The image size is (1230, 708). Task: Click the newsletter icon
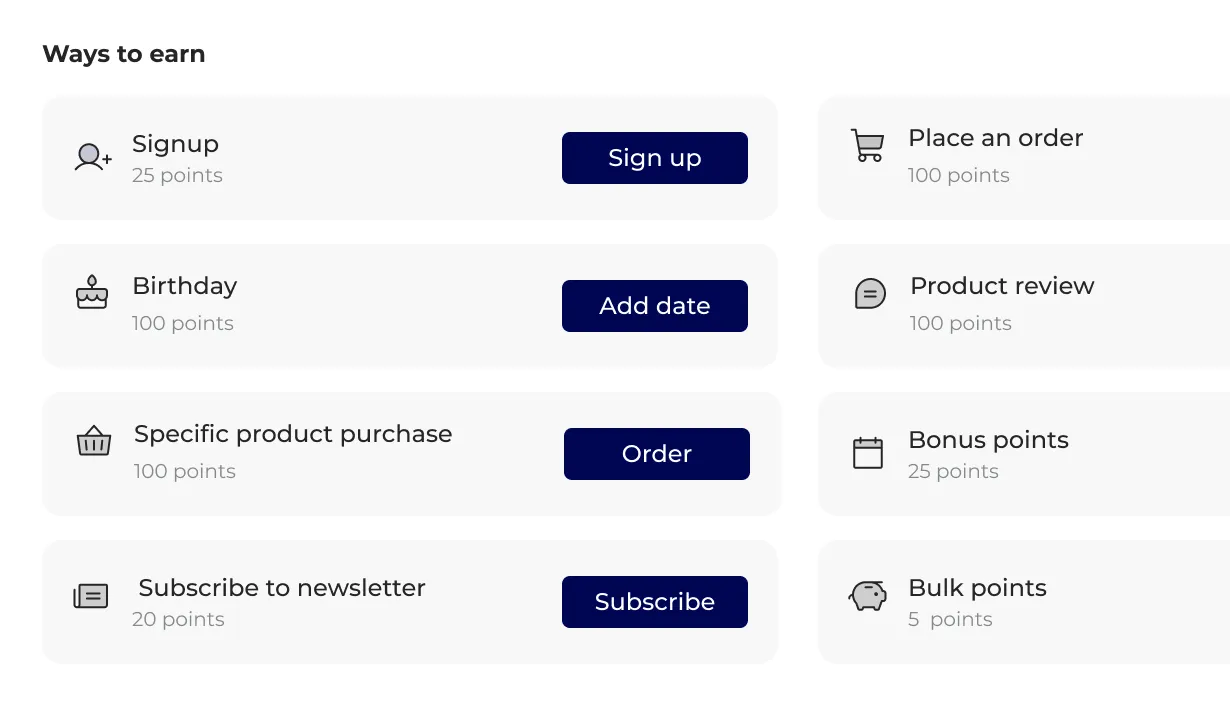(x=91, y=594)
